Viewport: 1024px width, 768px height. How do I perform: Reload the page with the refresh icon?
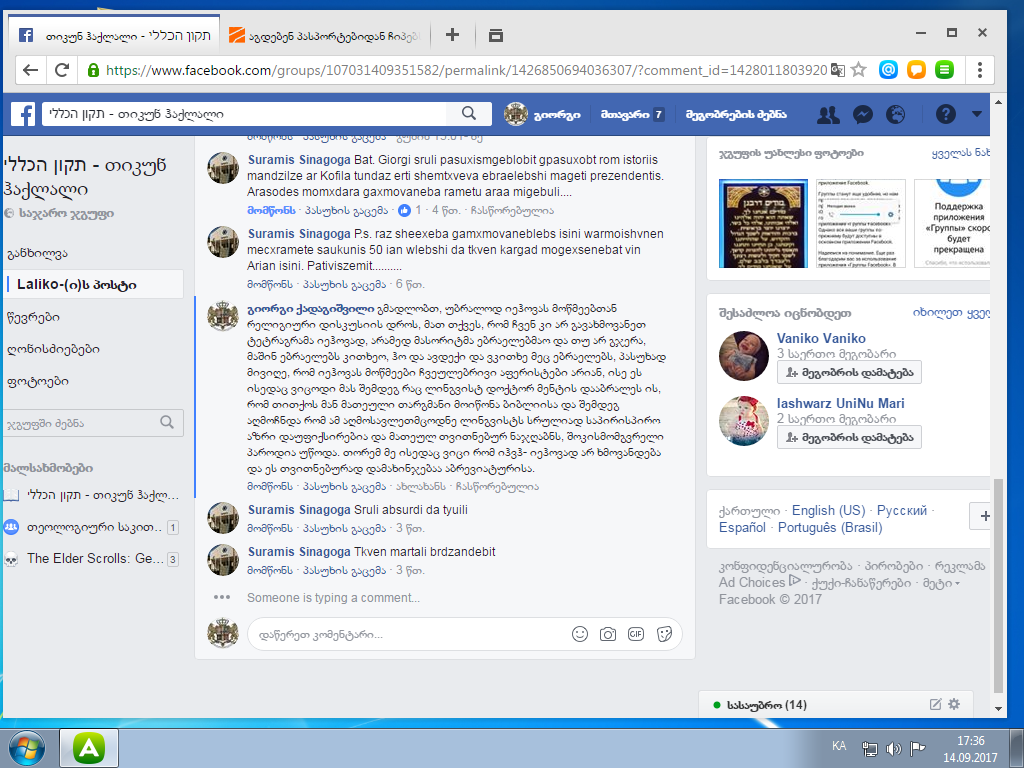click(x=62, y=70)
